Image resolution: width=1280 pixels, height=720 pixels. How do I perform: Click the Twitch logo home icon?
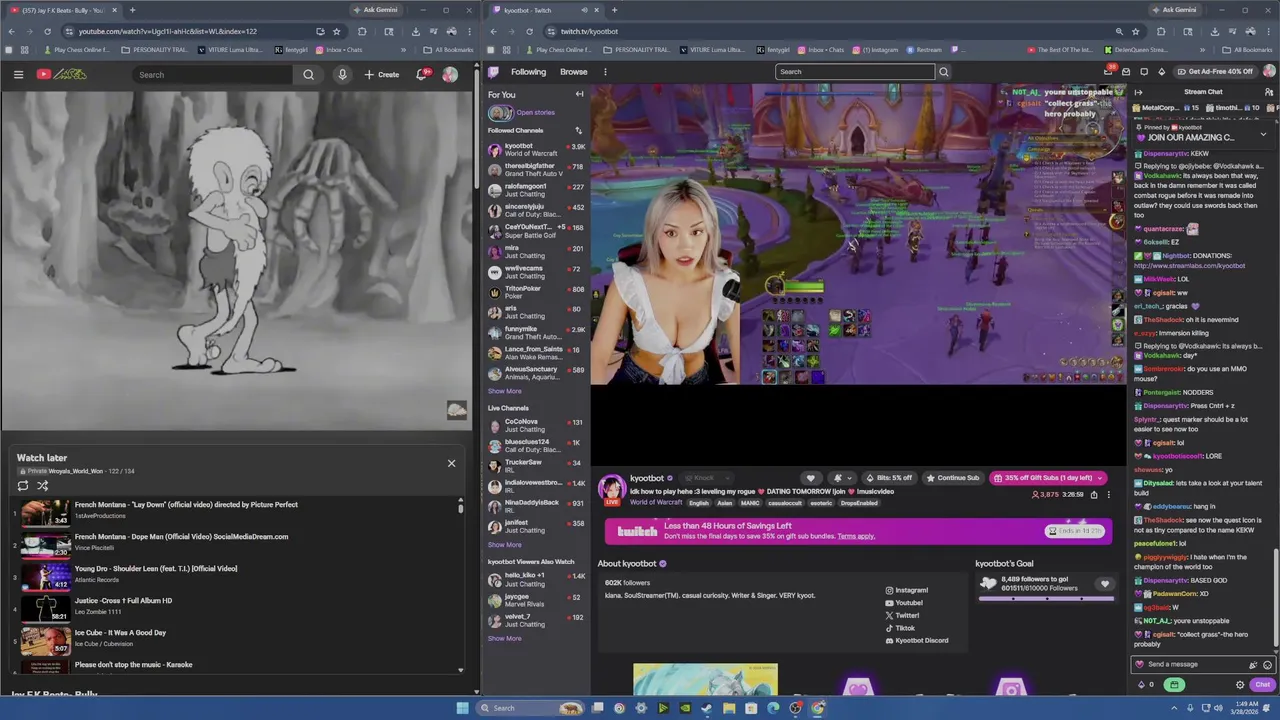pyautogui.click(x=493, y=72)
